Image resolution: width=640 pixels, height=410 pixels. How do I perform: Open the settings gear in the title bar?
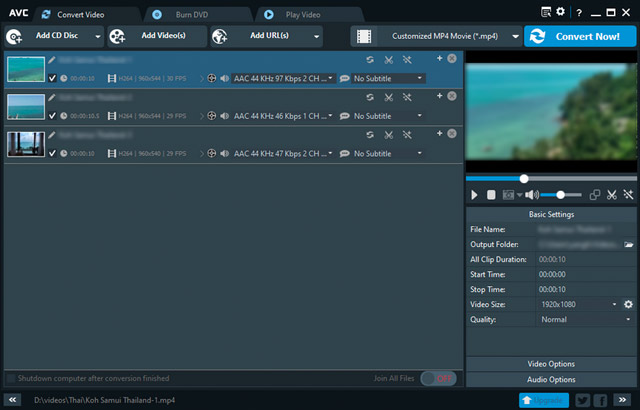tap(560, 12)
